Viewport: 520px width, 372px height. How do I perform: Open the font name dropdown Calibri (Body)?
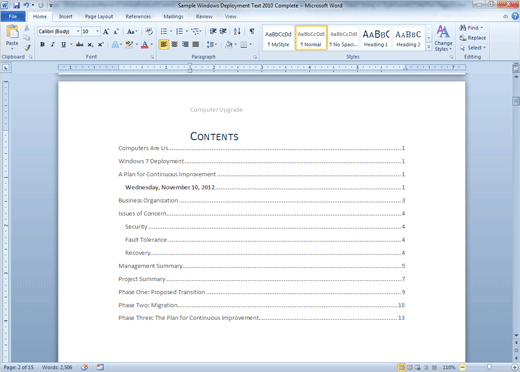(x=78, y=31)
